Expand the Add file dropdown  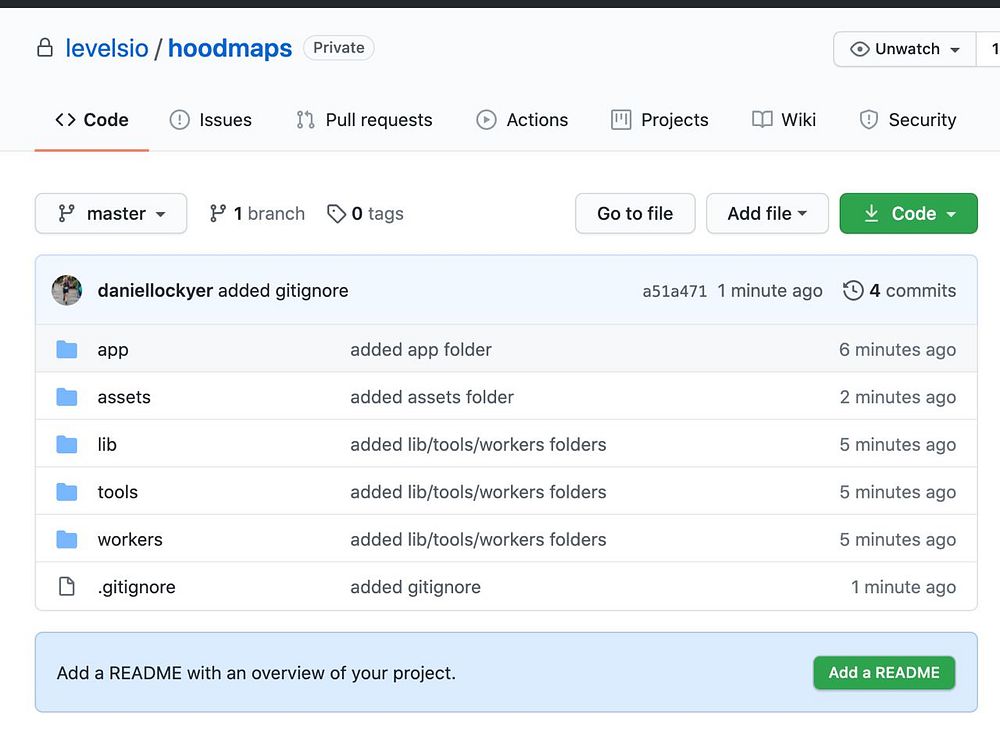point(767,214)
